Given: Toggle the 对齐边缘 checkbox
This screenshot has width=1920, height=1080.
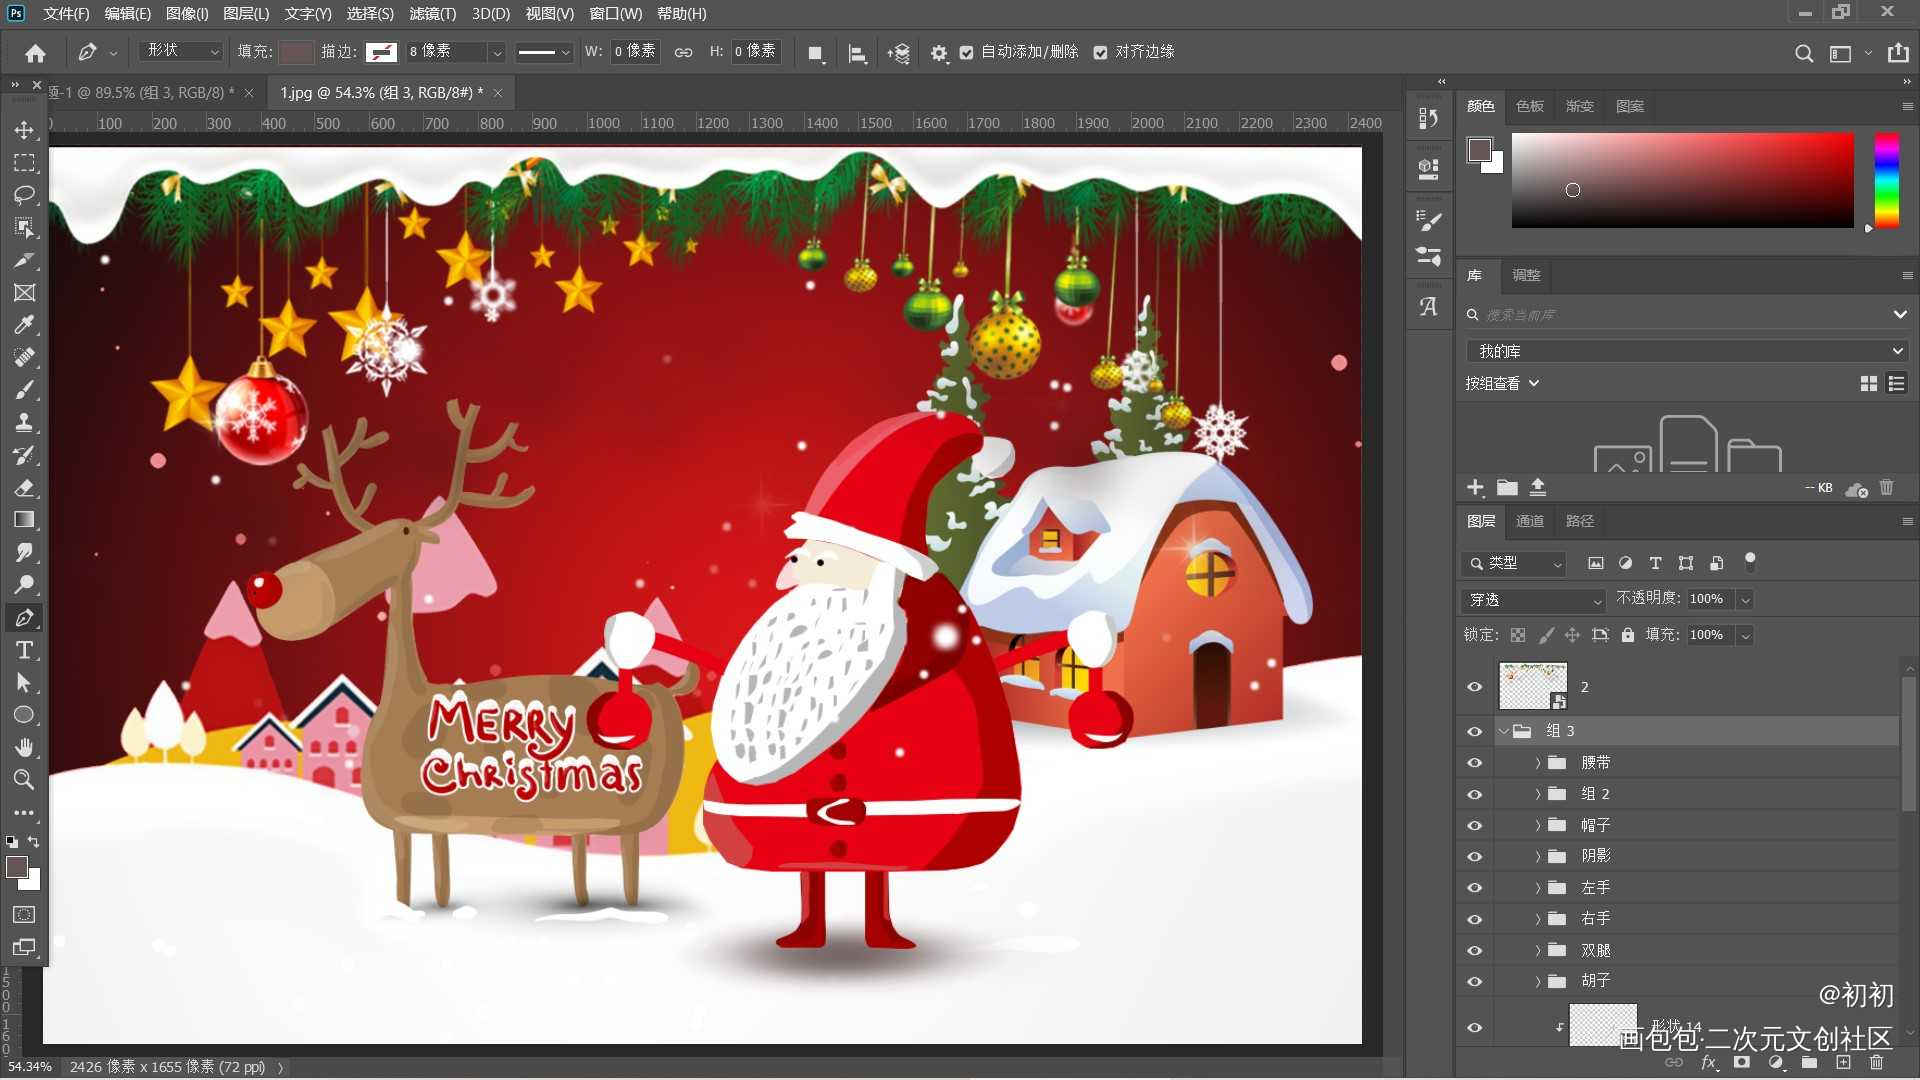Looking at the screenshot, I should (x=1100, y=52).
